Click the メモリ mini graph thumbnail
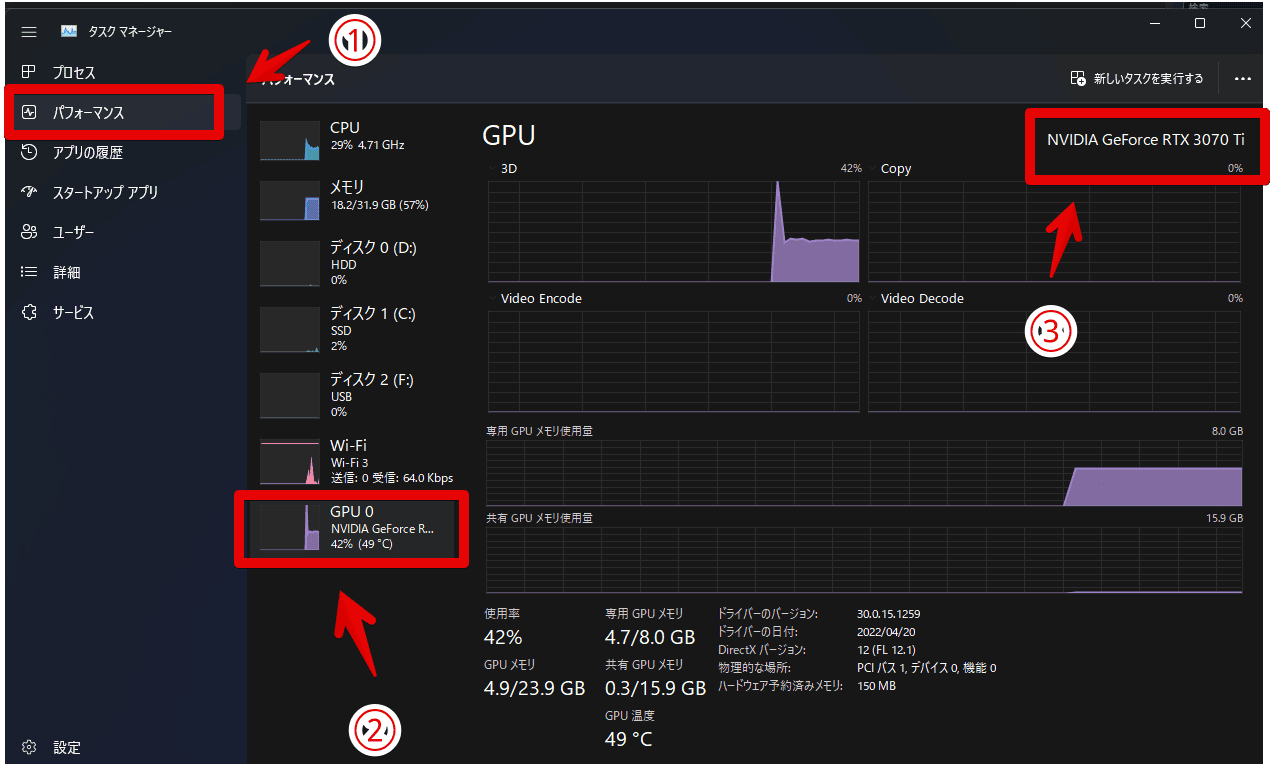 click(289, 200)
